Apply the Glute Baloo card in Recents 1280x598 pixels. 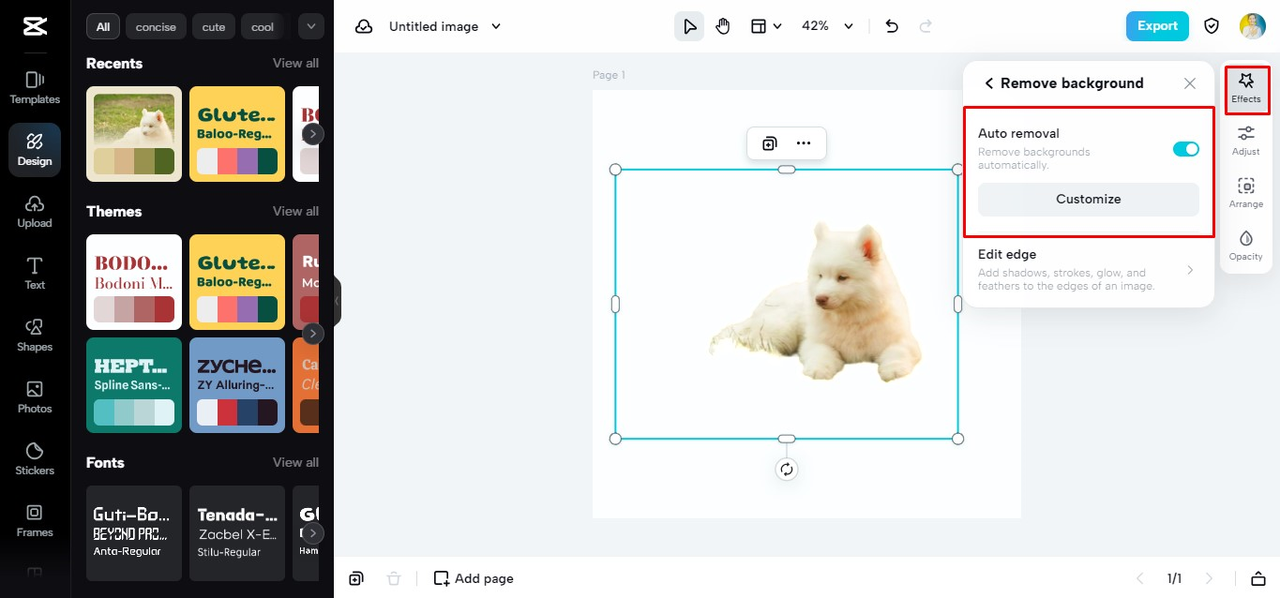point(237,134)
